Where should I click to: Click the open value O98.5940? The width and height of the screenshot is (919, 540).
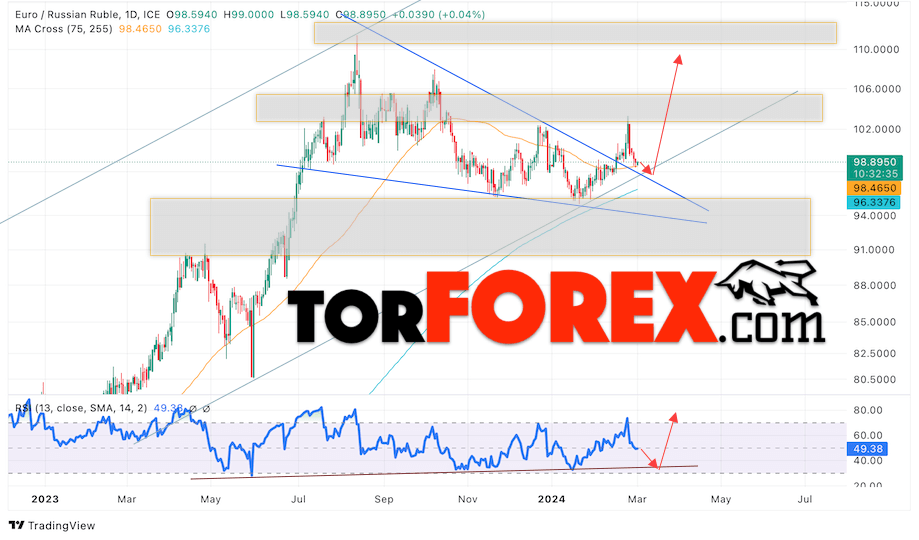pyautogui.click(x=194, y=15)
